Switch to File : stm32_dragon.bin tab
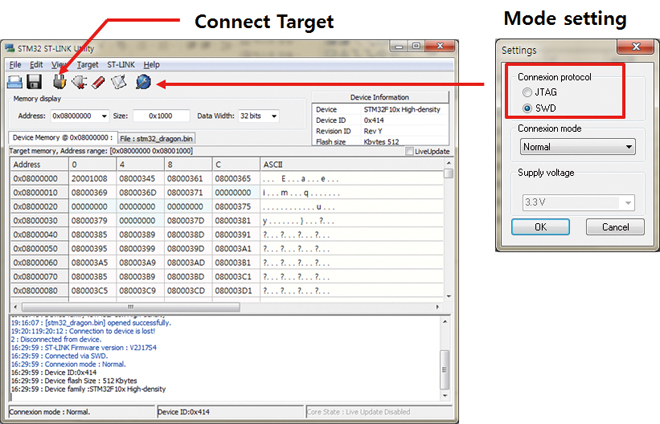Viewport: 660px width, 424px height. (x=156, y=139)
